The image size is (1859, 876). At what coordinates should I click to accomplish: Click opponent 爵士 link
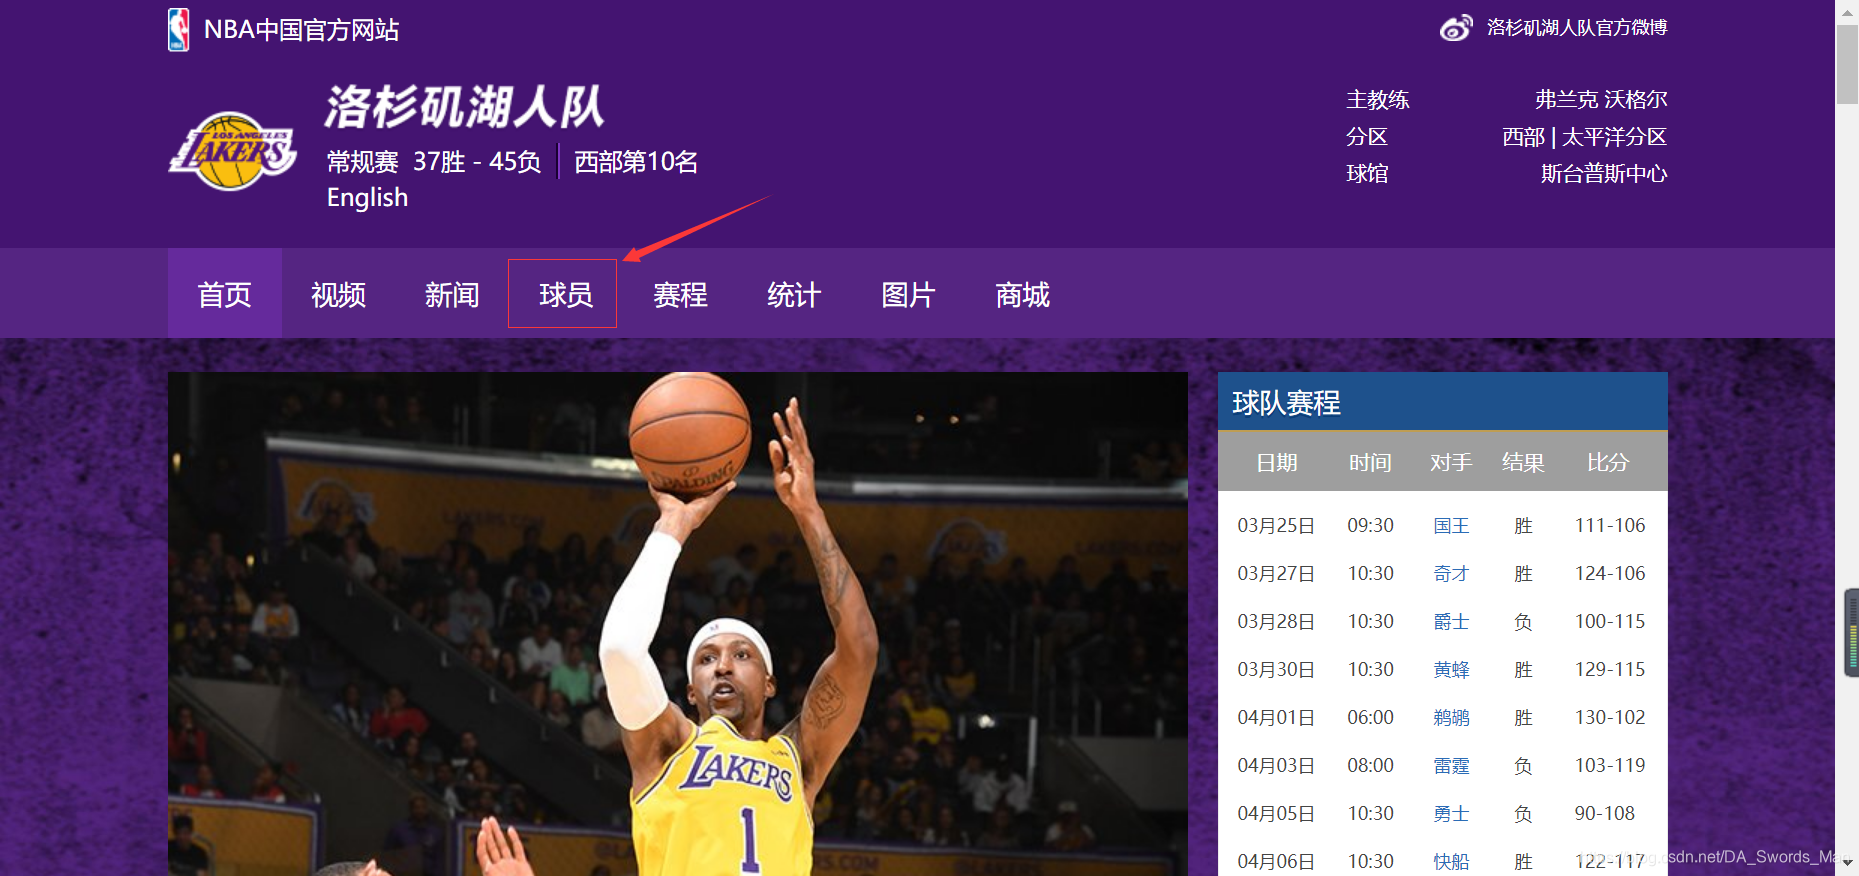point(1451,622)
